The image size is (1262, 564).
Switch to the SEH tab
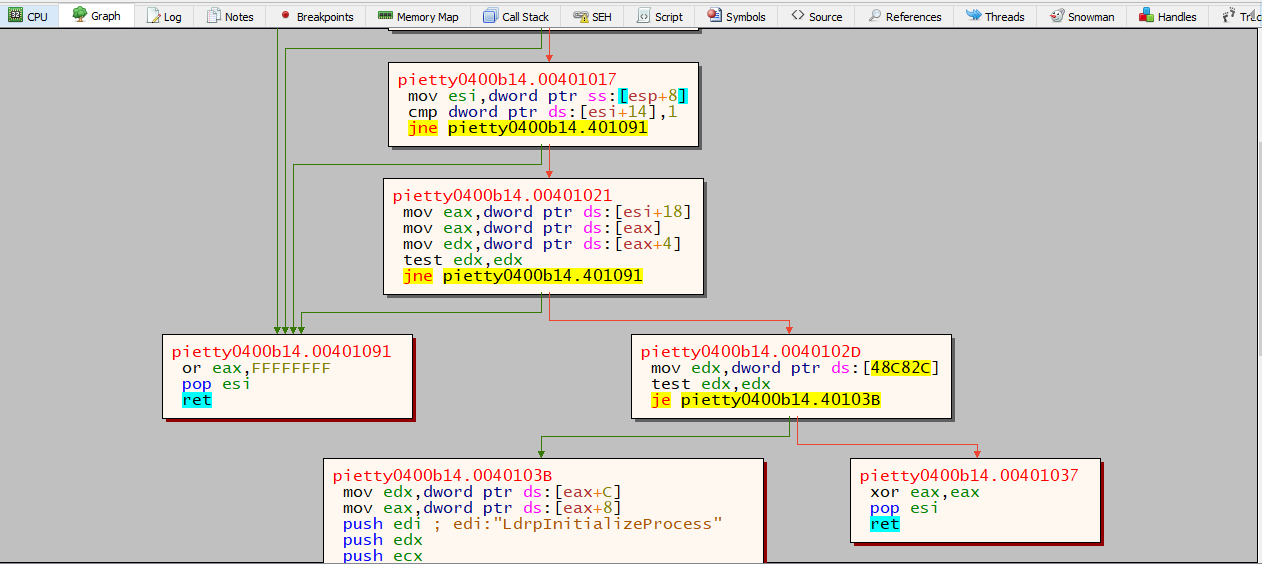coord(592,16)
